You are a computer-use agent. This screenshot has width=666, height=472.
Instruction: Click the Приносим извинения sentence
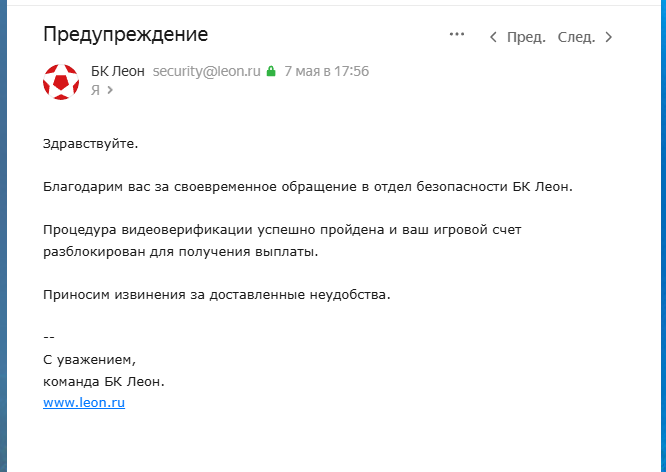(x=216, y=294)
